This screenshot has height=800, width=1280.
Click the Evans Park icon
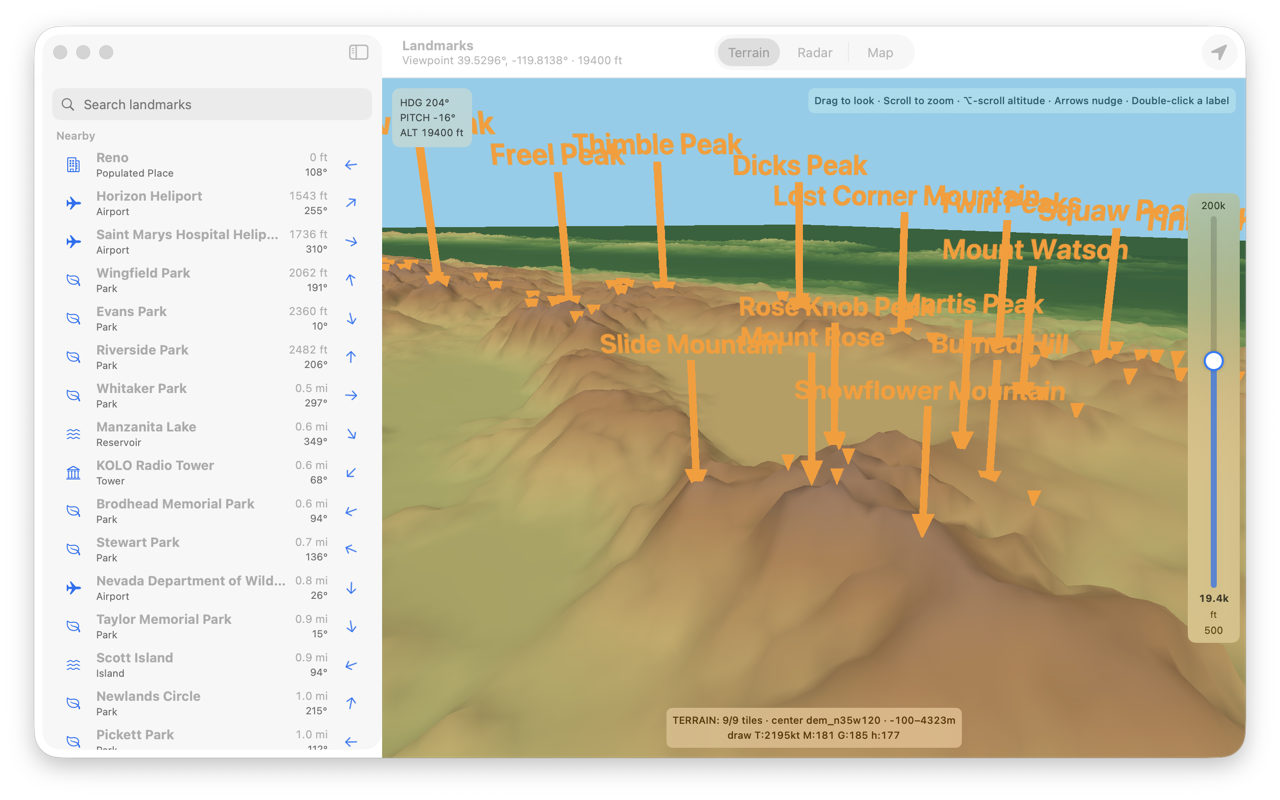(73, 319)
